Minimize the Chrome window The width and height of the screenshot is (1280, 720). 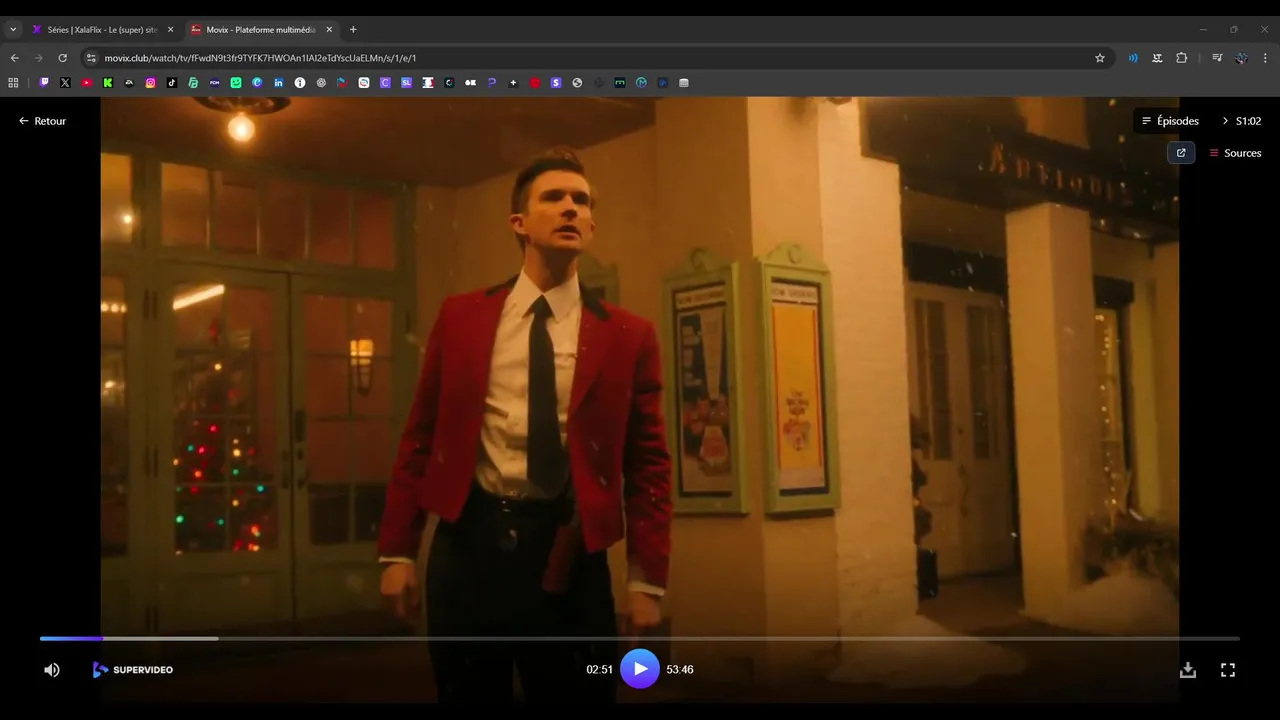pos(1203,30)
